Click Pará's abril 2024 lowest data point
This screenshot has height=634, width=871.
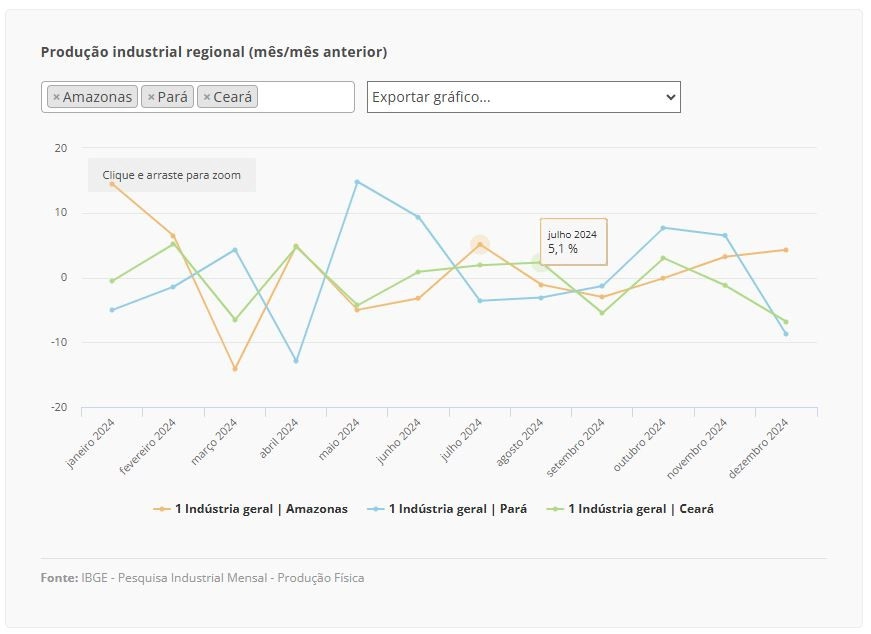296,361
